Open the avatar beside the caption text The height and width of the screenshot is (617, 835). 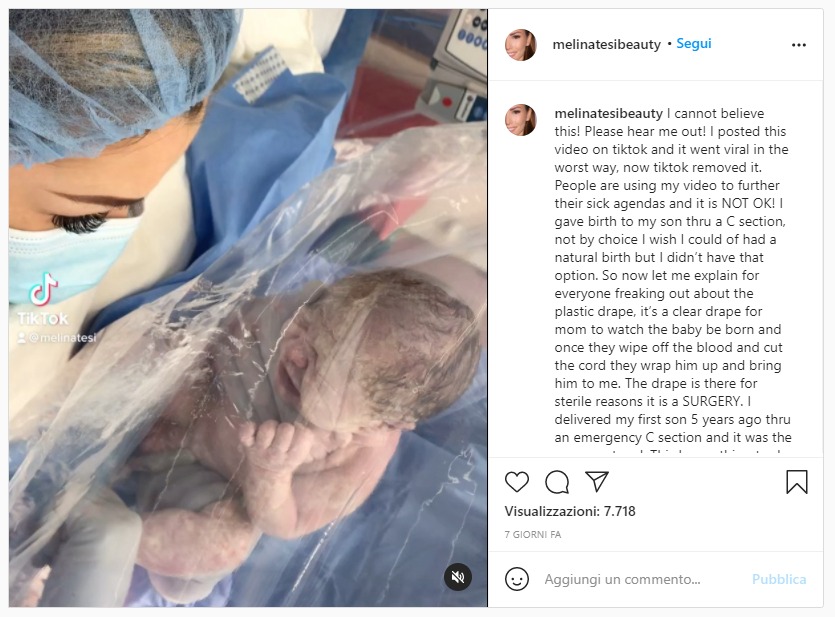pos(520,120)
